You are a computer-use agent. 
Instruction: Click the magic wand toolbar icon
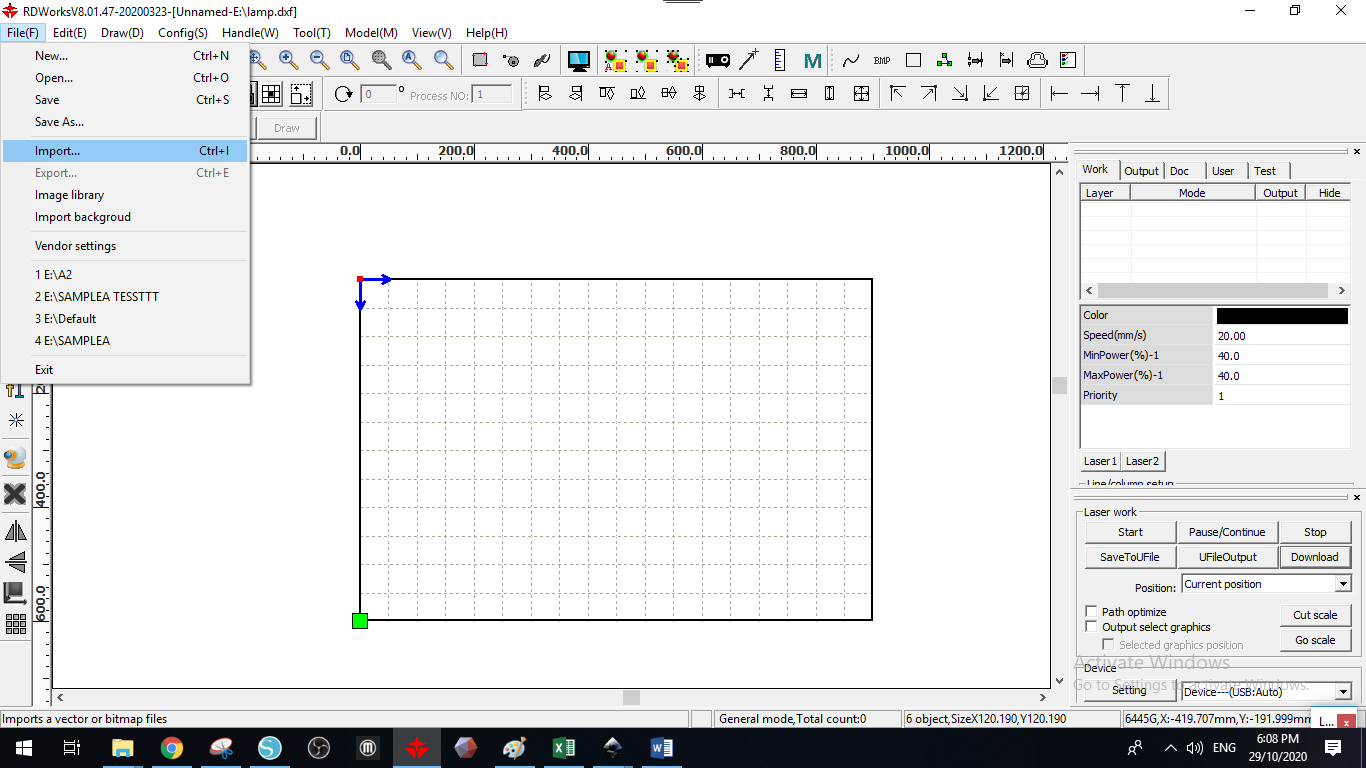coord(748,60)
